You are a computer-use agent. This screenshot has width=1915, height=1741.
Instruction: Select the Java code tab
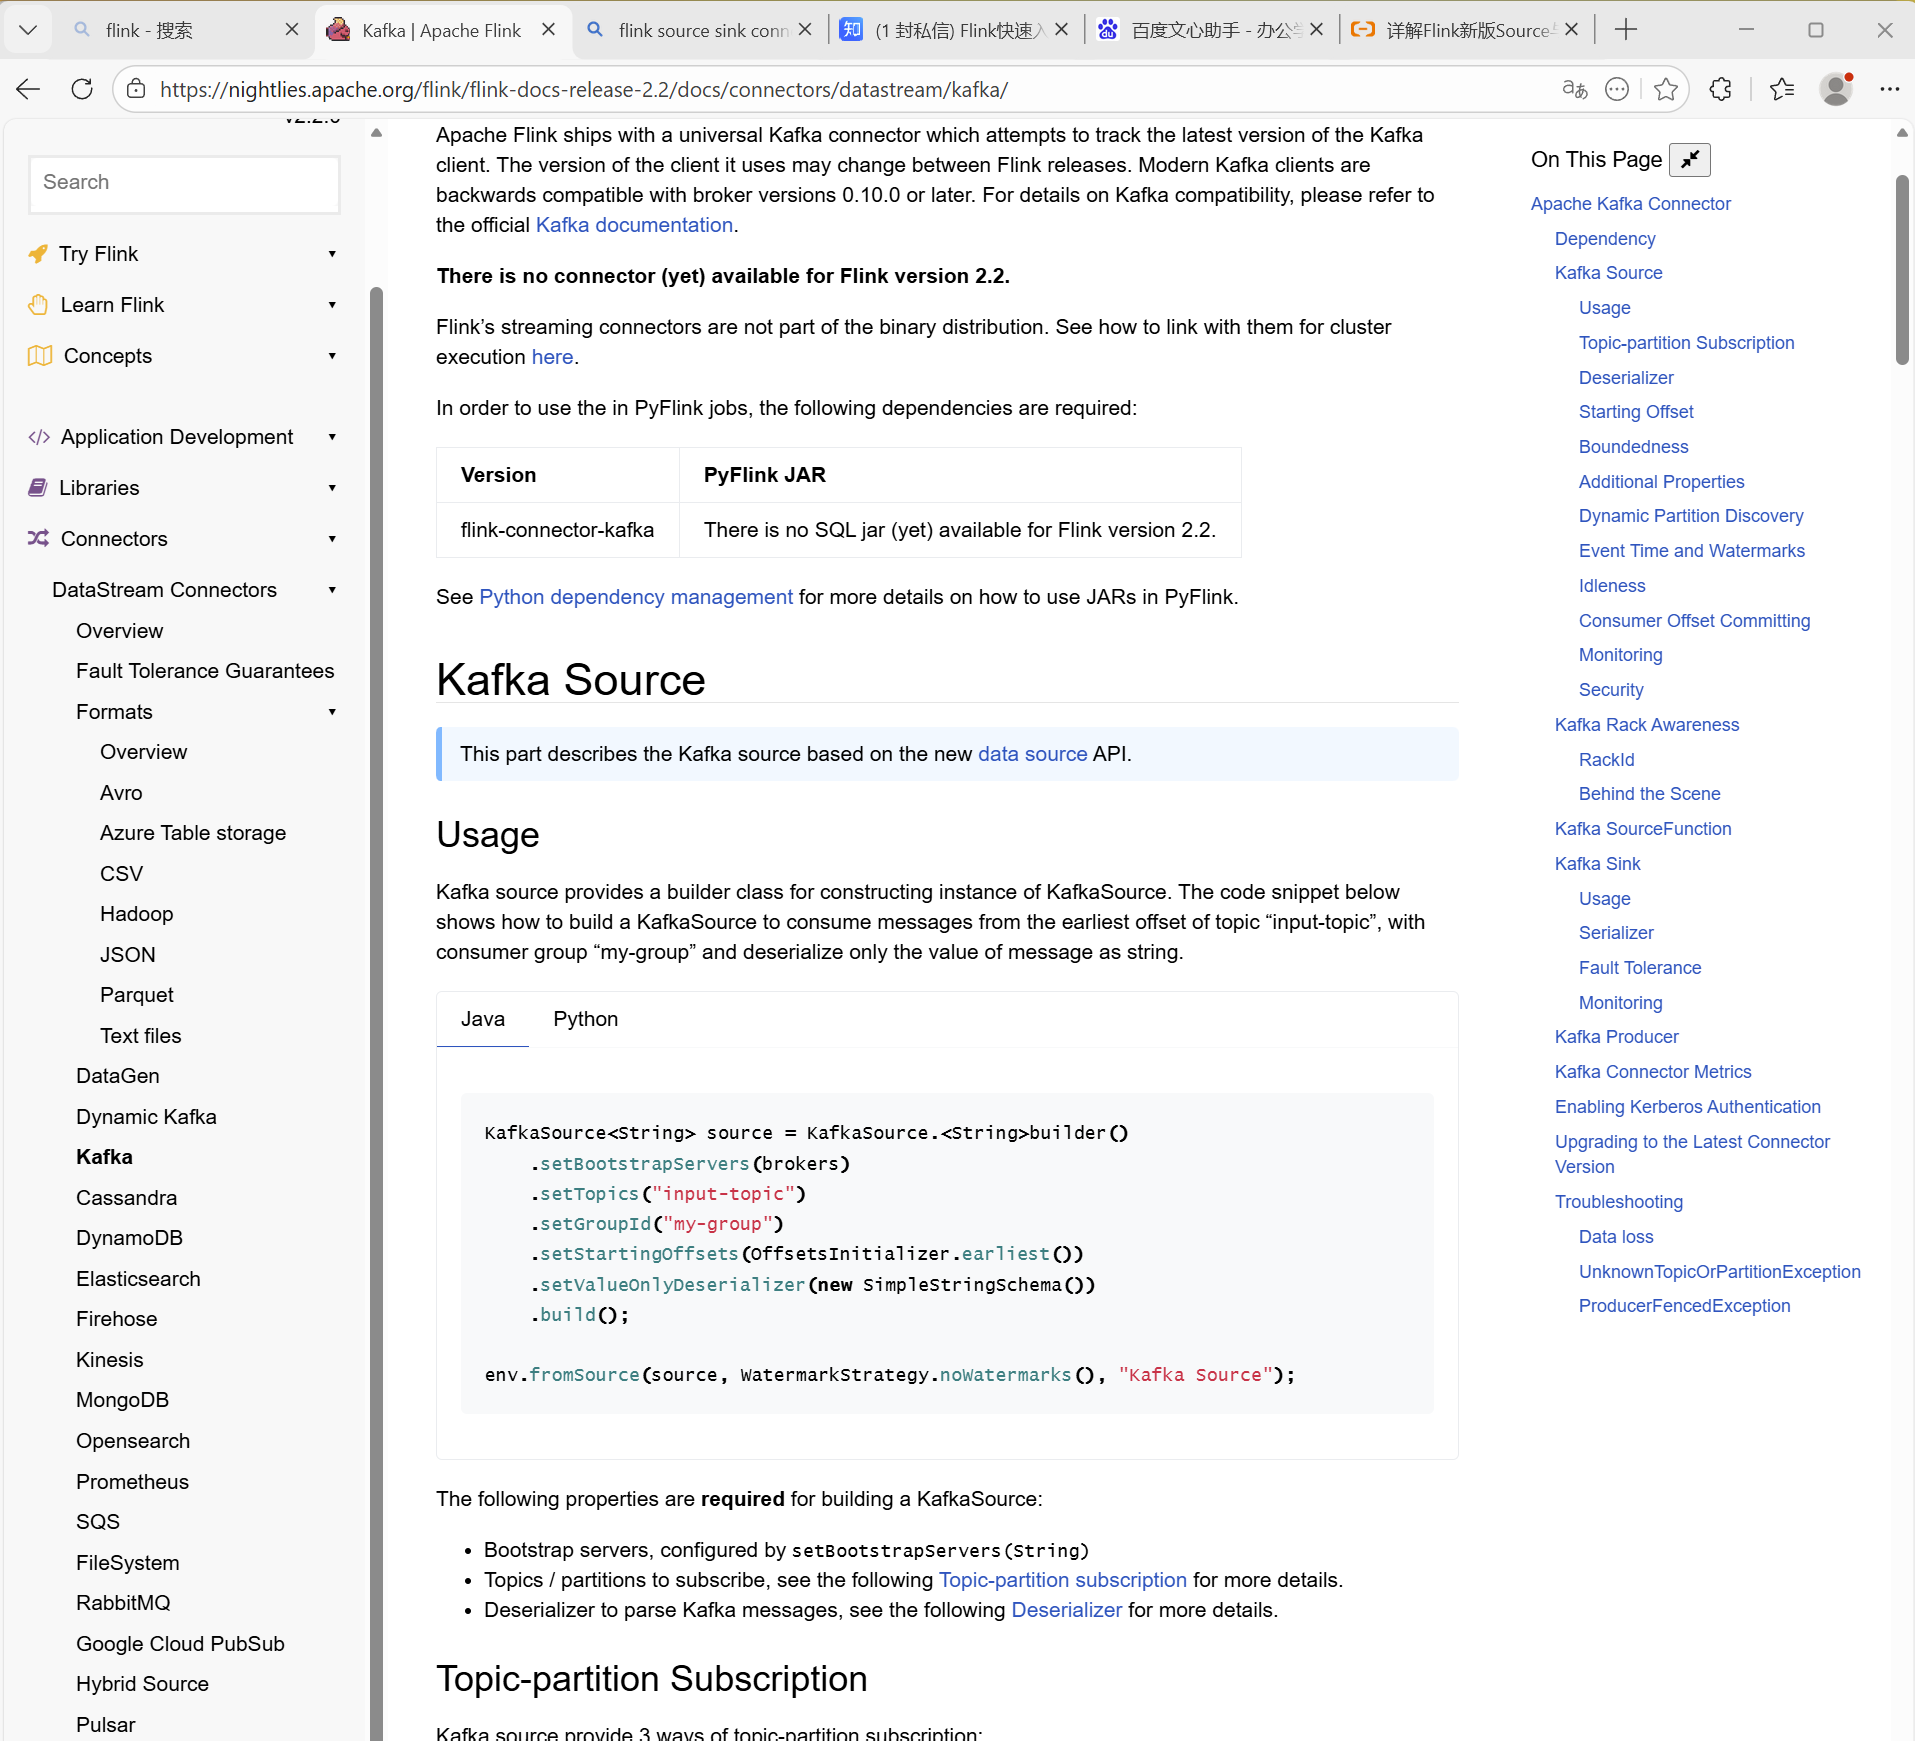[483, 1019]
